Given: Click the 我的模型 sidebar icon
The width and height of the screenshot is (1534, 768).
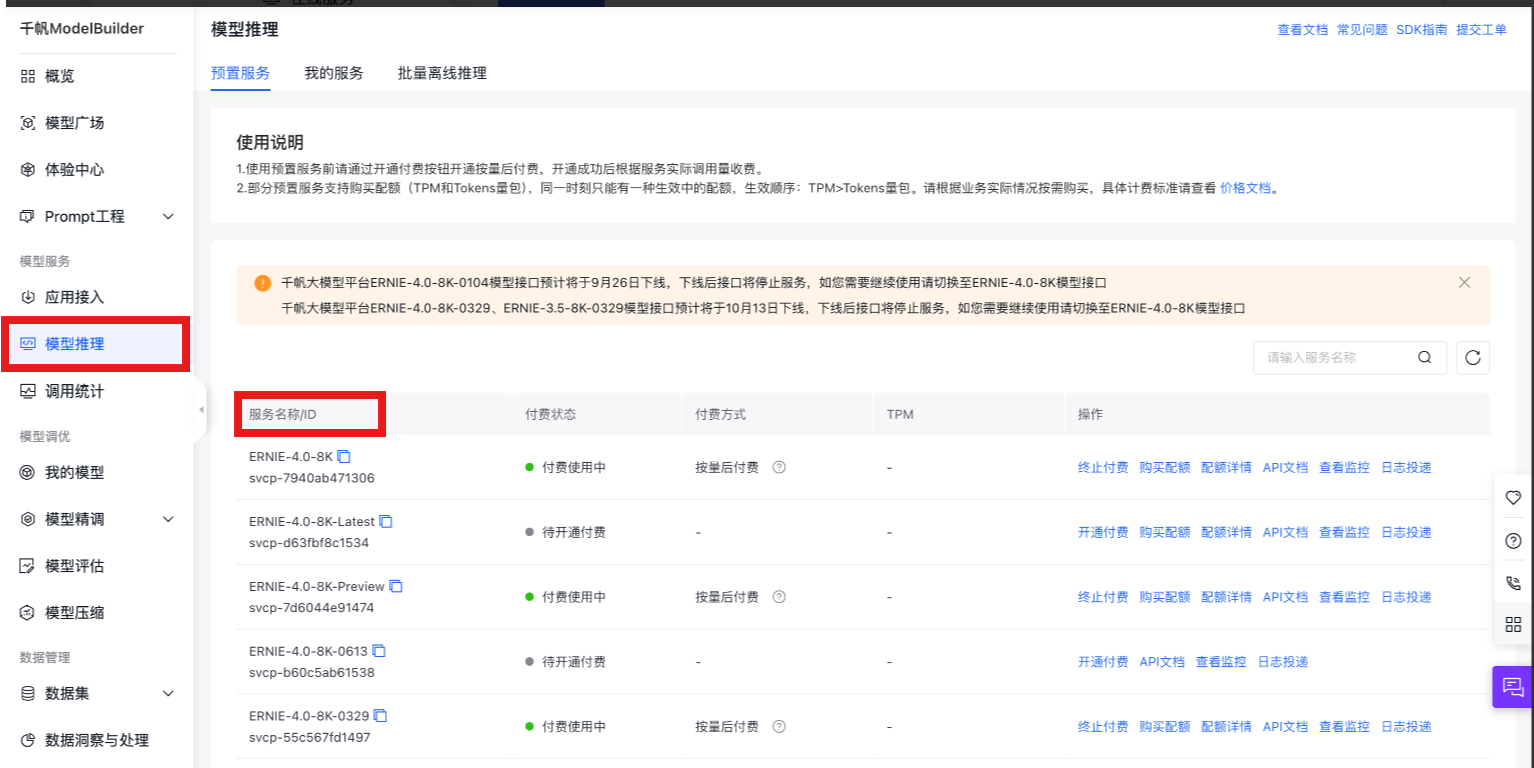Looking at the screenshot, I should pyautogui.click(x=28, y=472).
